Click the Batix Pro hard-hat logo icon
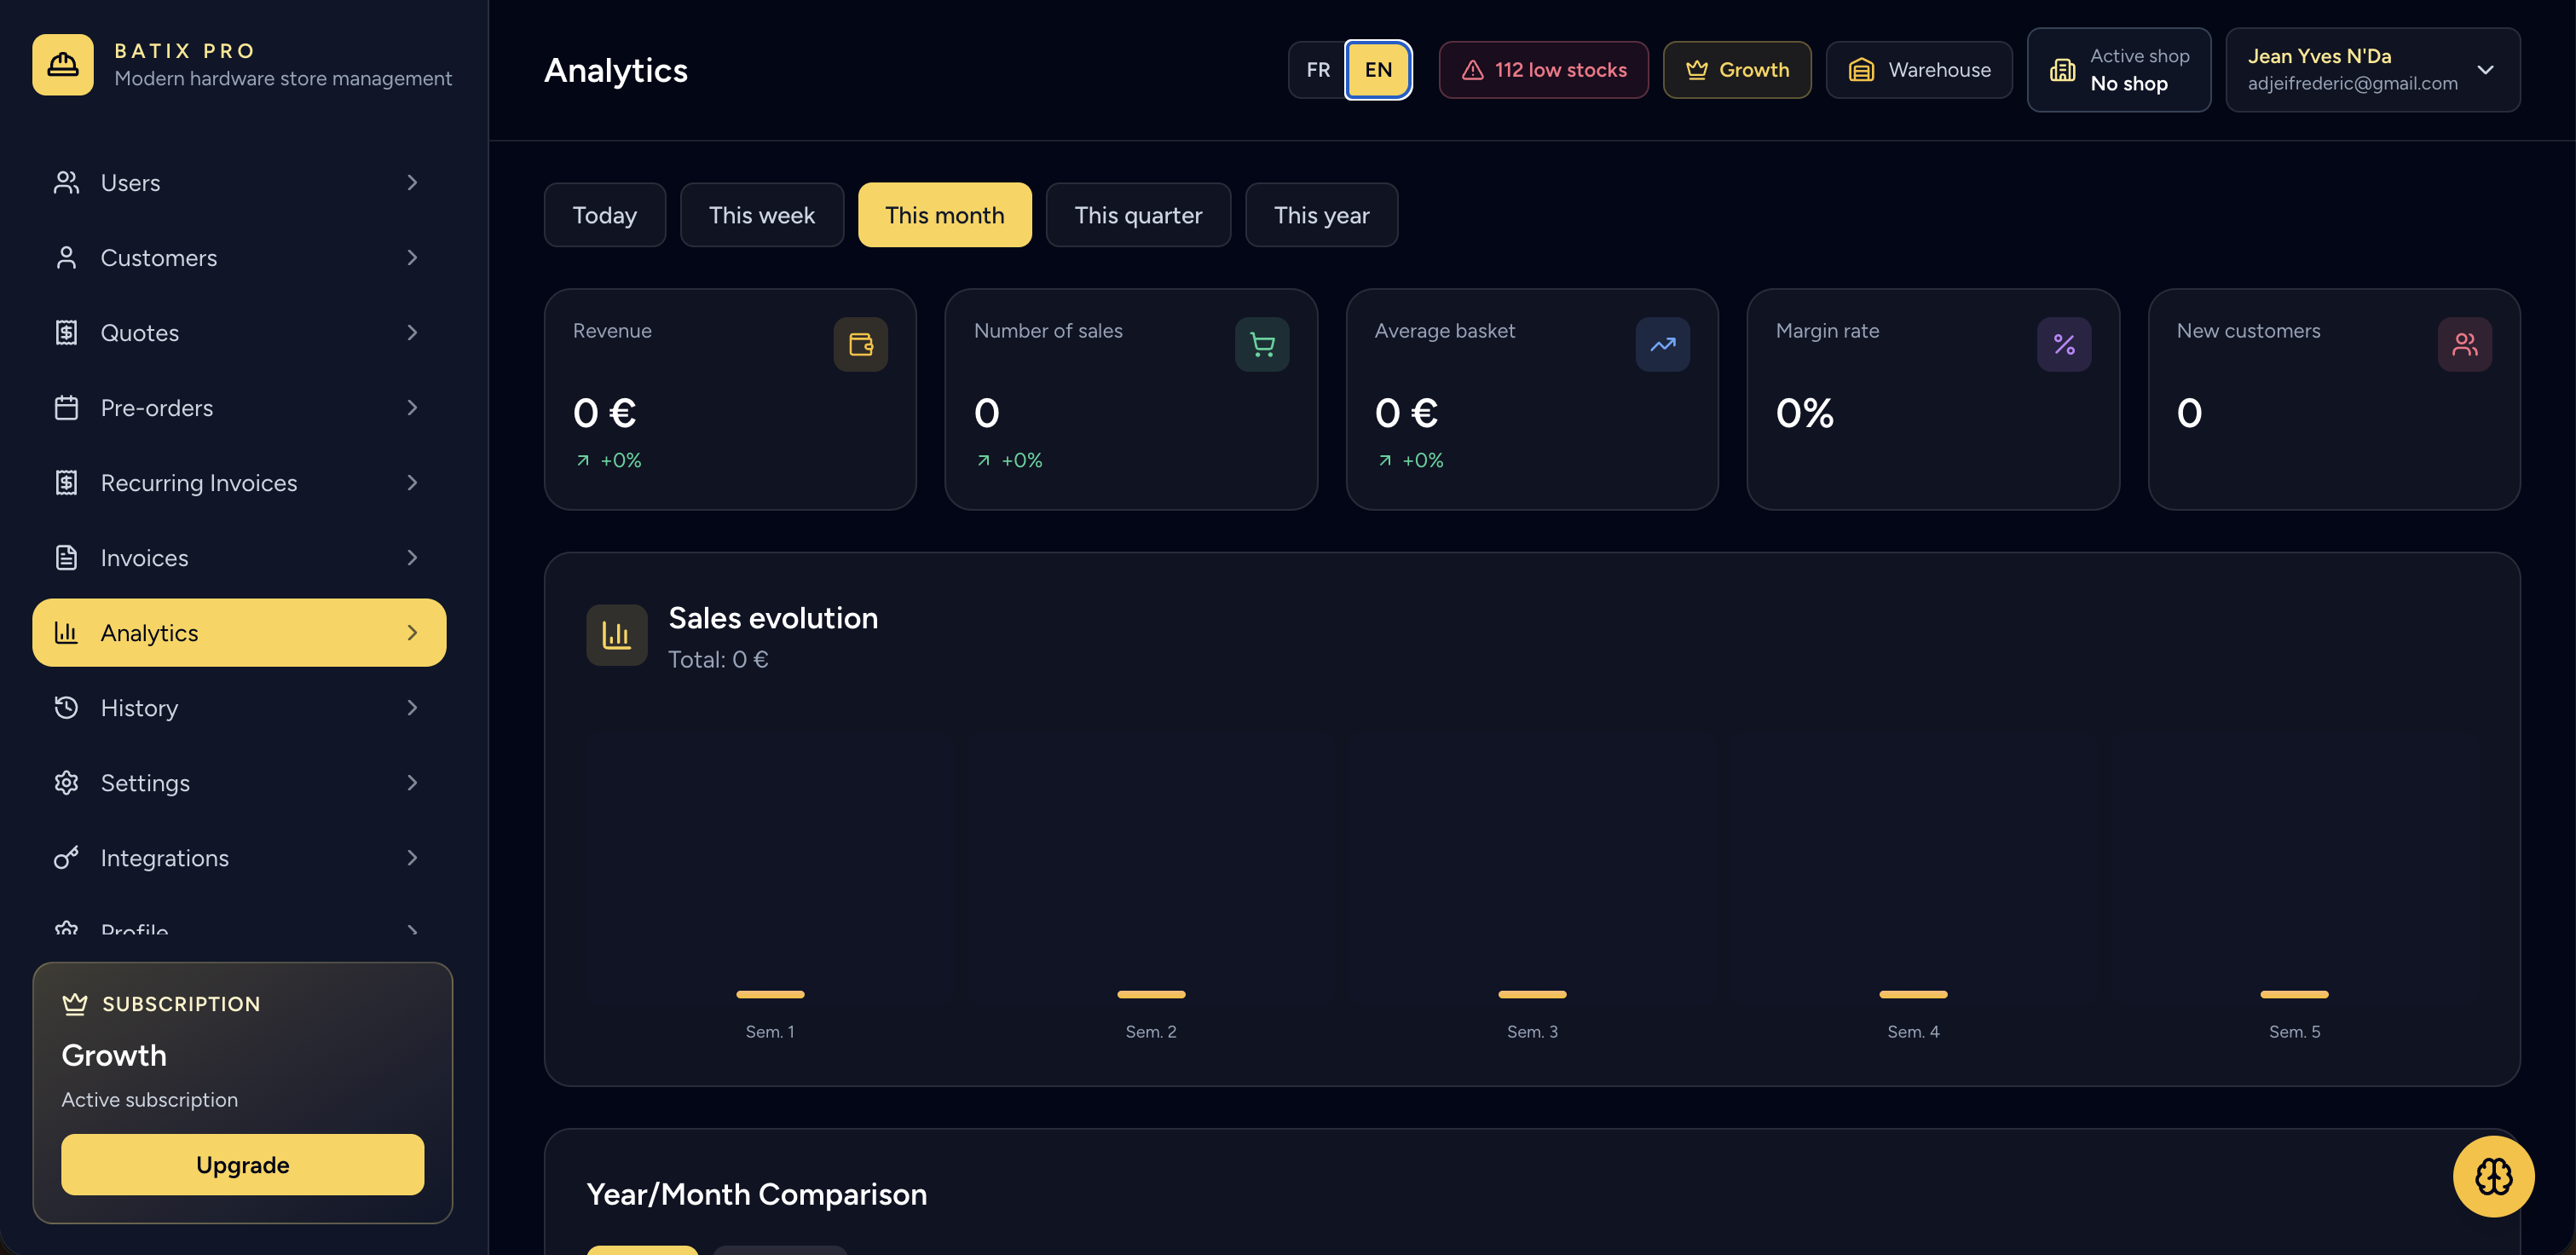 pyautogui.click(x=63, y=64)
